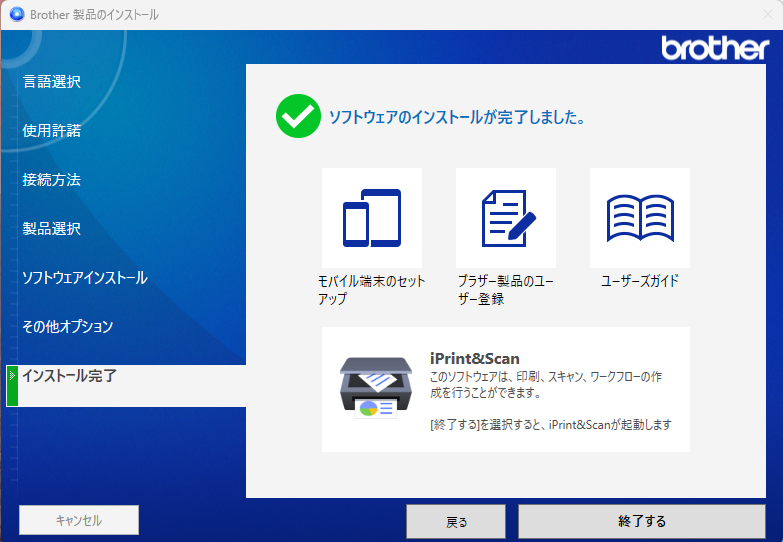The width and height of the screenshot is (783, 542).
Task: Open the ユーザーズガイド book icon
Action: point(640,218)
